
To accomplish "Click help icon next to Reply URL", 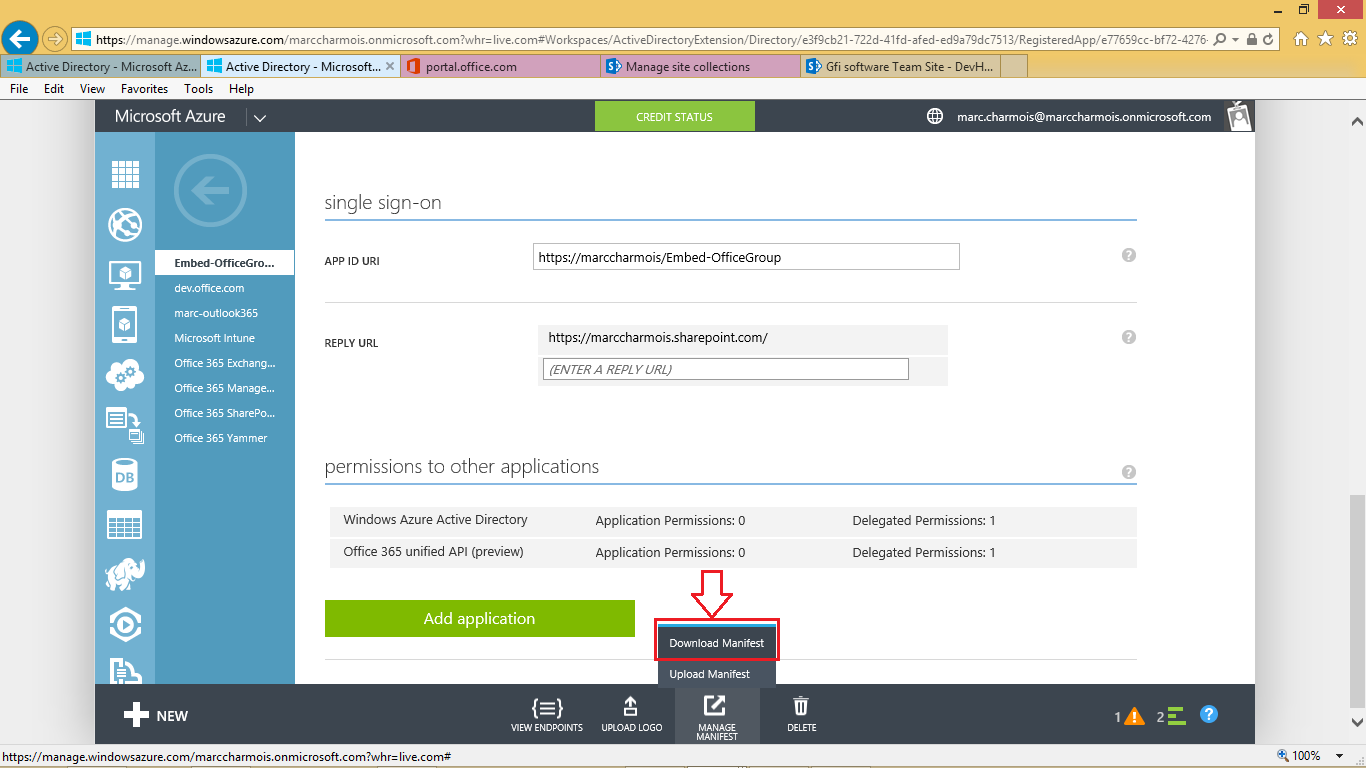I will click(1129, 337).
